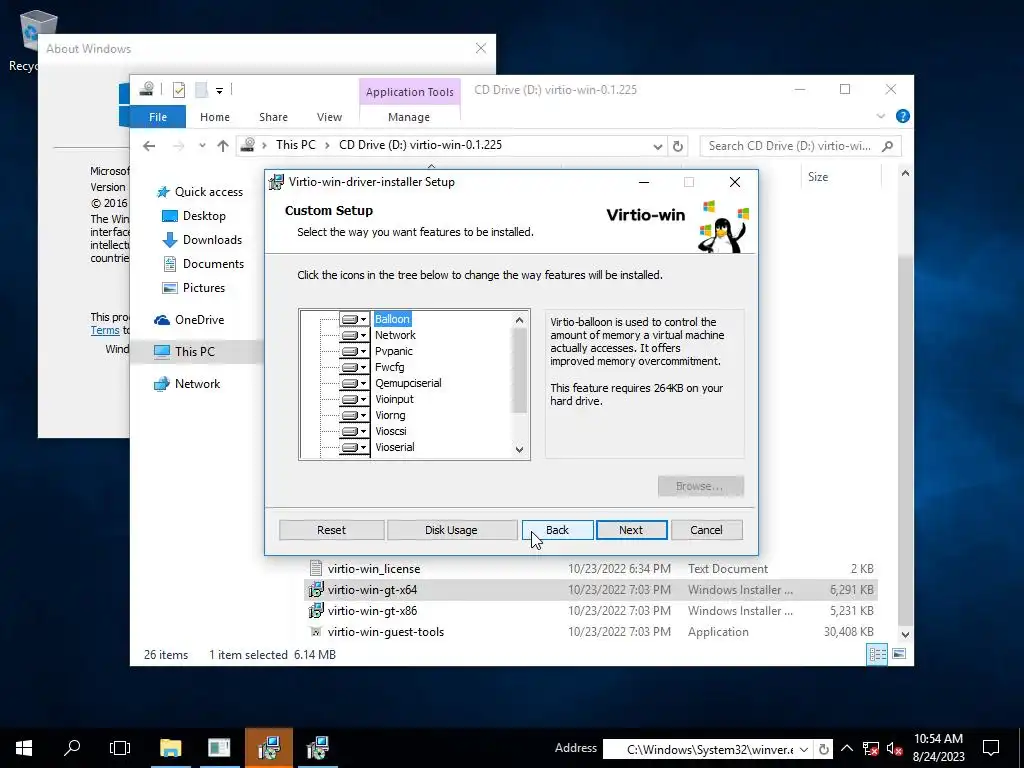
Task: Open the Balloon feature install dropdown icon
Action: click(x=355, y=319)
